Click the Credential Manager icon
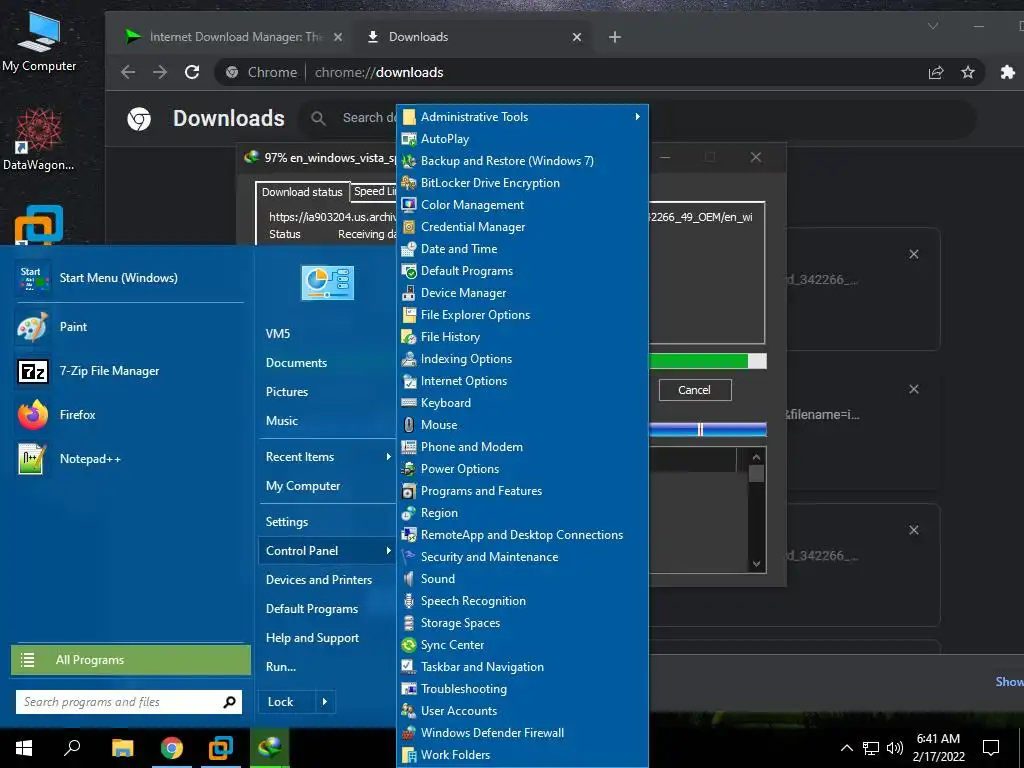 409,227
